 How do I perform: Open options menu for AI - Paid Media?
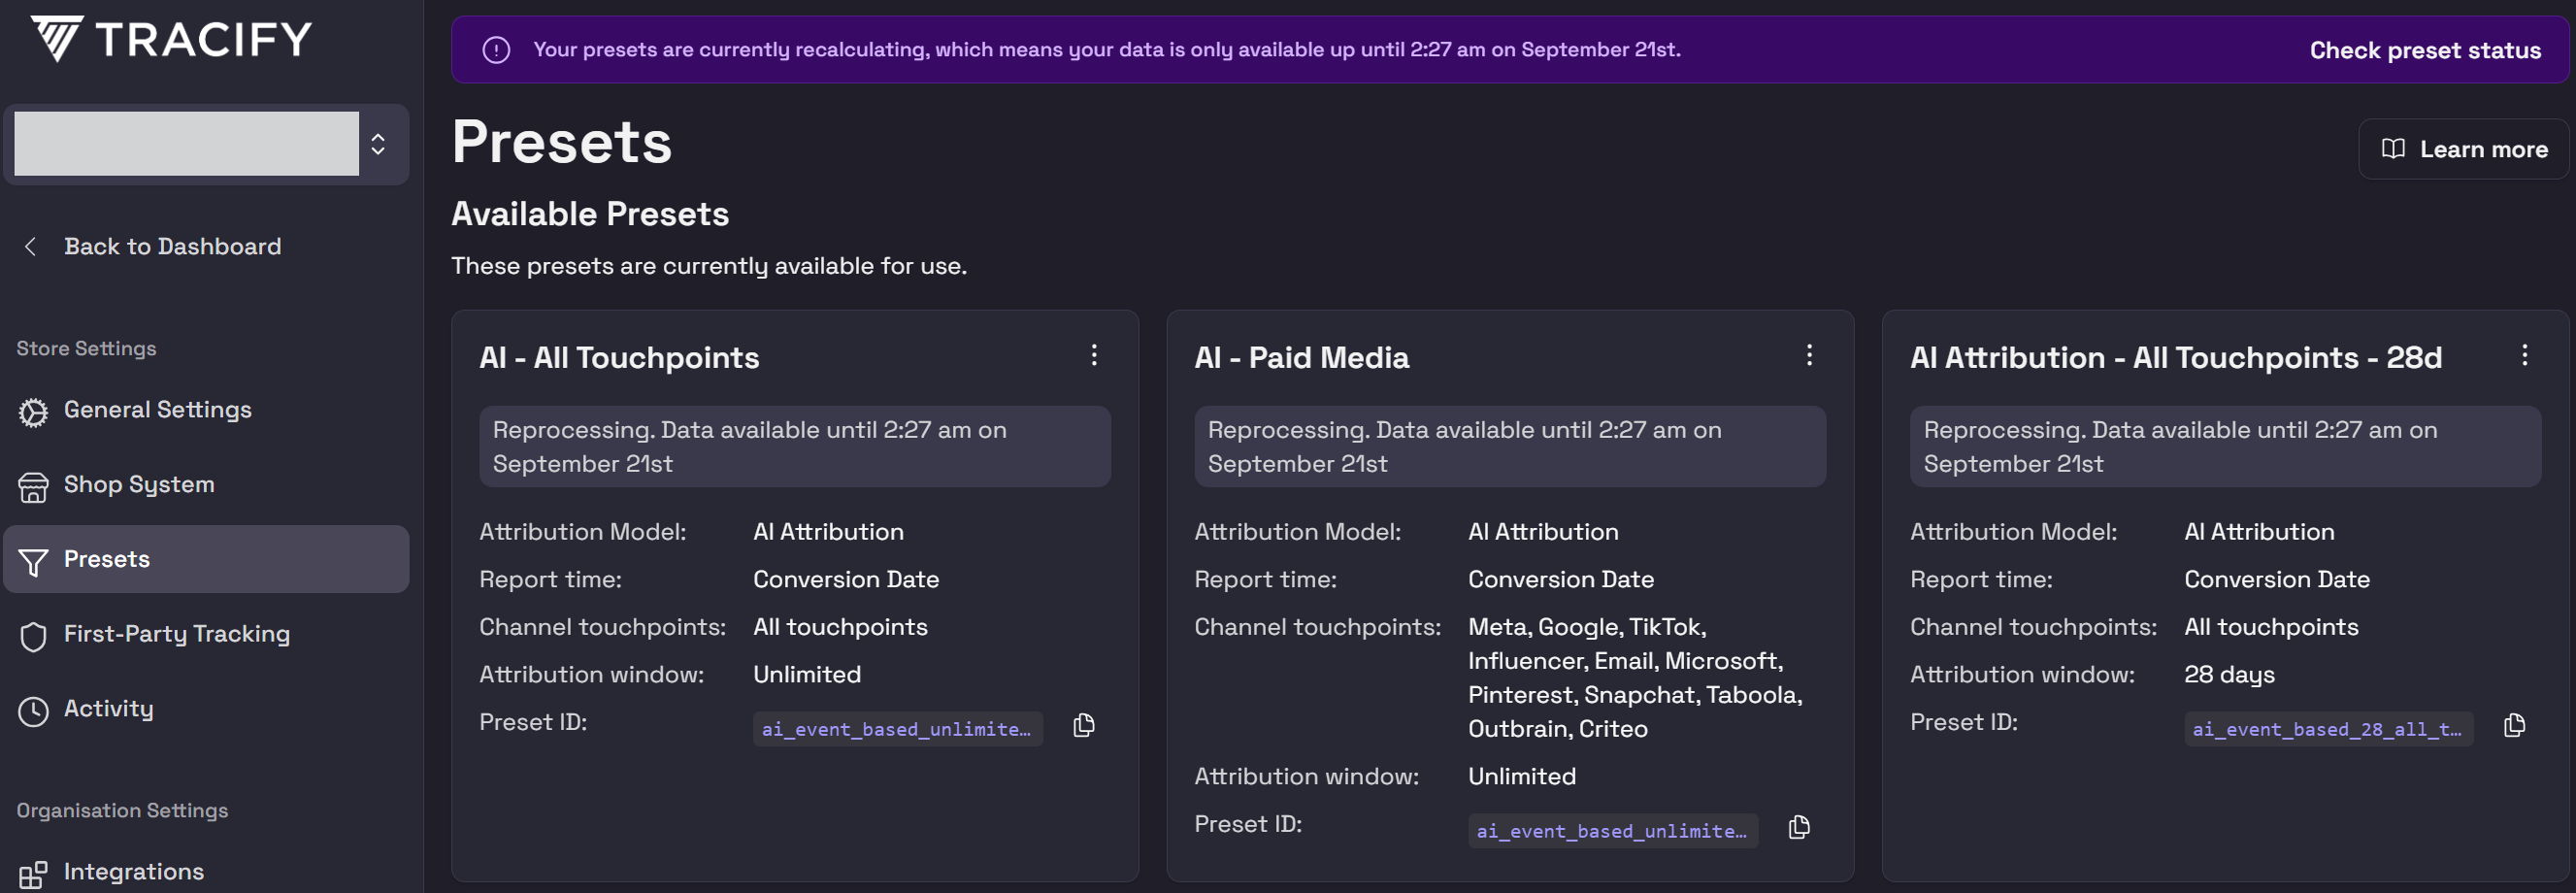pos(1809,355)
